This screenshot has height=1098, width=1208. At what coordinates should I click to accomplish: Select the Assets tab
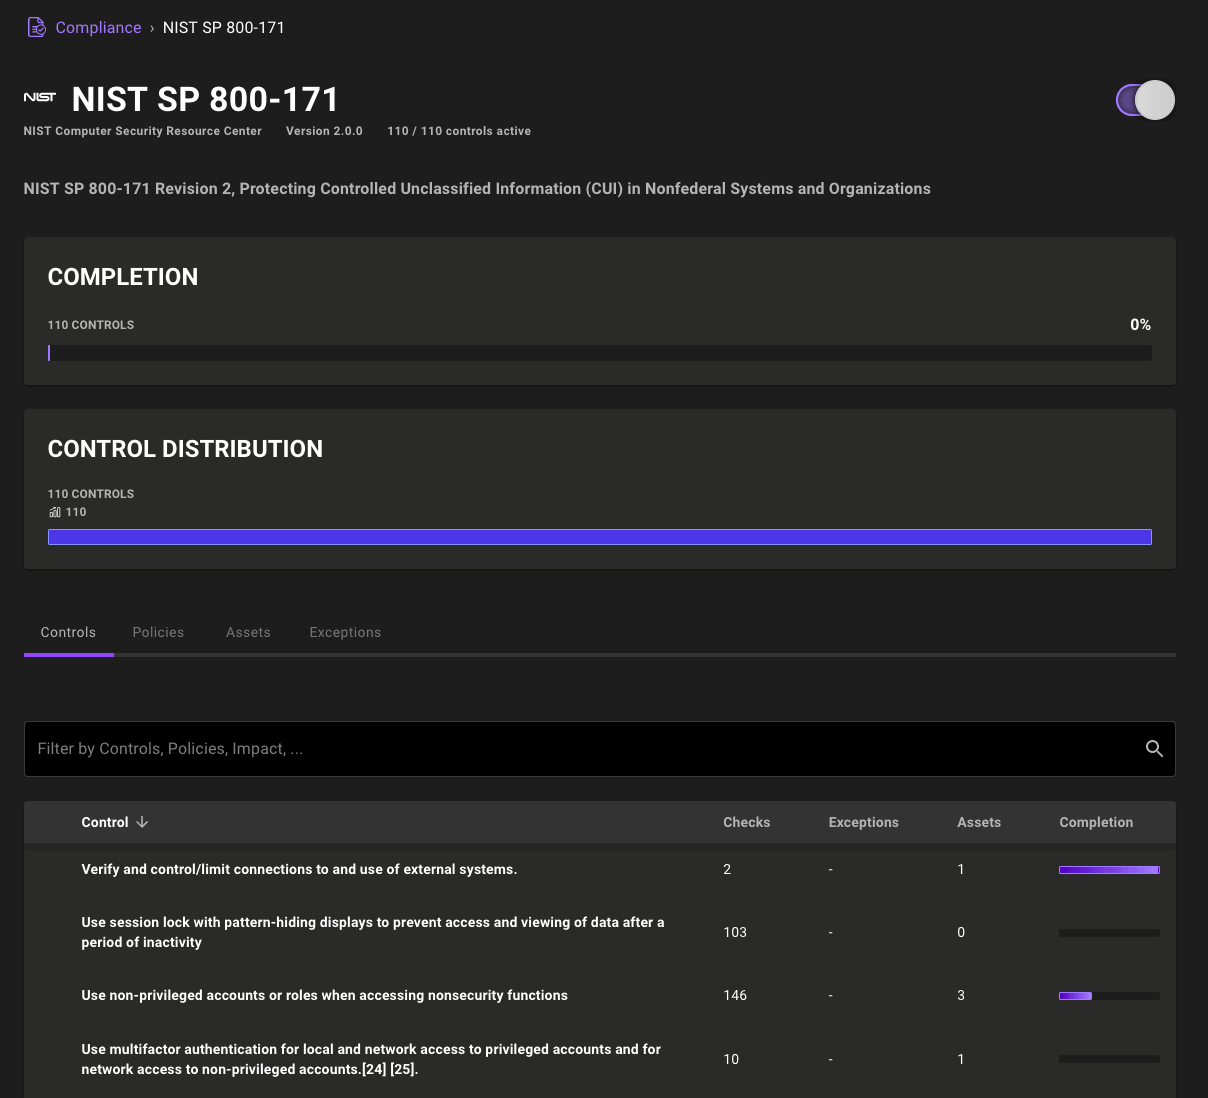(248, 632)
